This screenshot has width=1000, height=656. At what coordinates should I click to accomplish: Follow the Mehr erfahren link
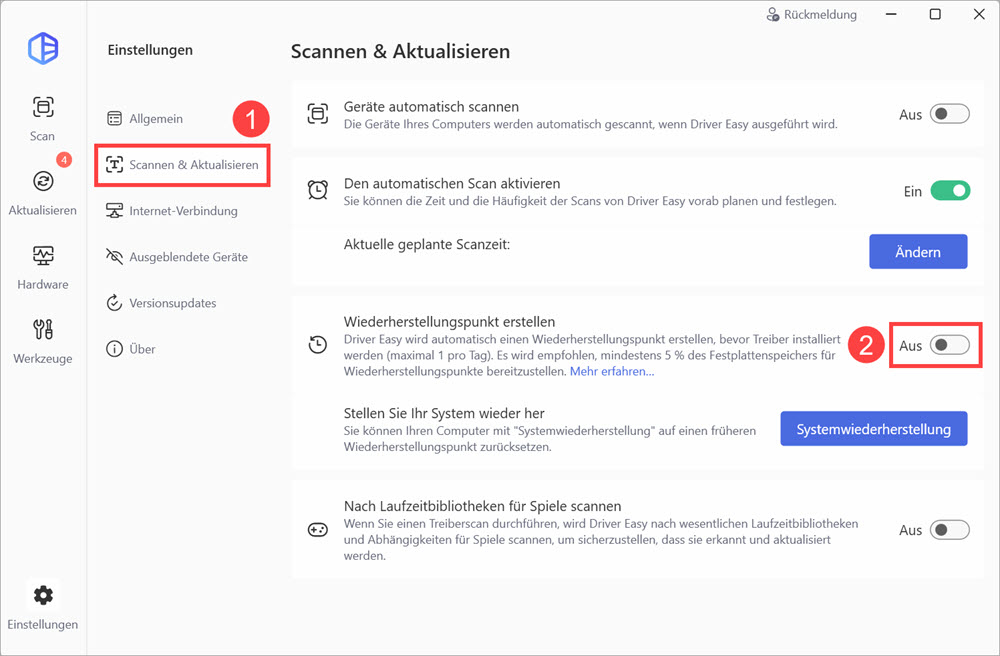(x=612, y=372)
